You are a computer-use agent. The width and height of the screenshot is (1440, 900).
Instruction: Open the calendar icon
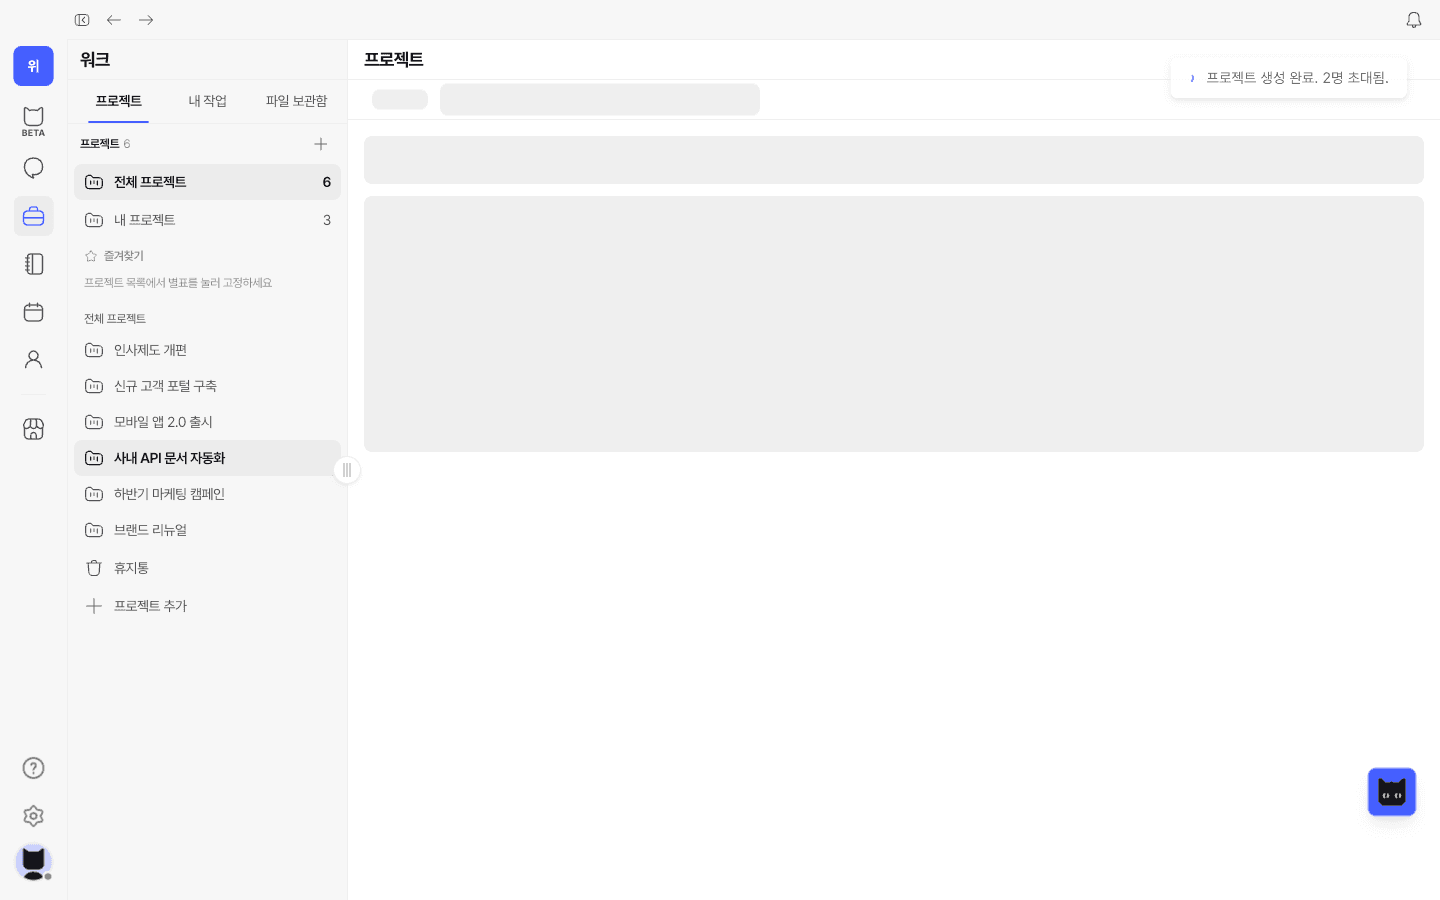point(33,312)
